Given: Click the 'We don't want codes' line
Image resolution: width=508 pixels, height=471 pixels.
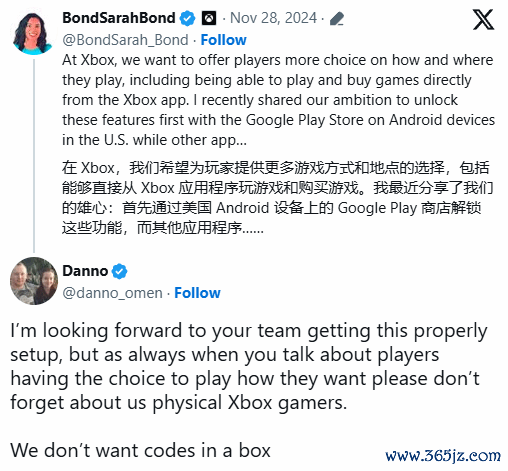Looking at the screenshot, I should 140,450.
